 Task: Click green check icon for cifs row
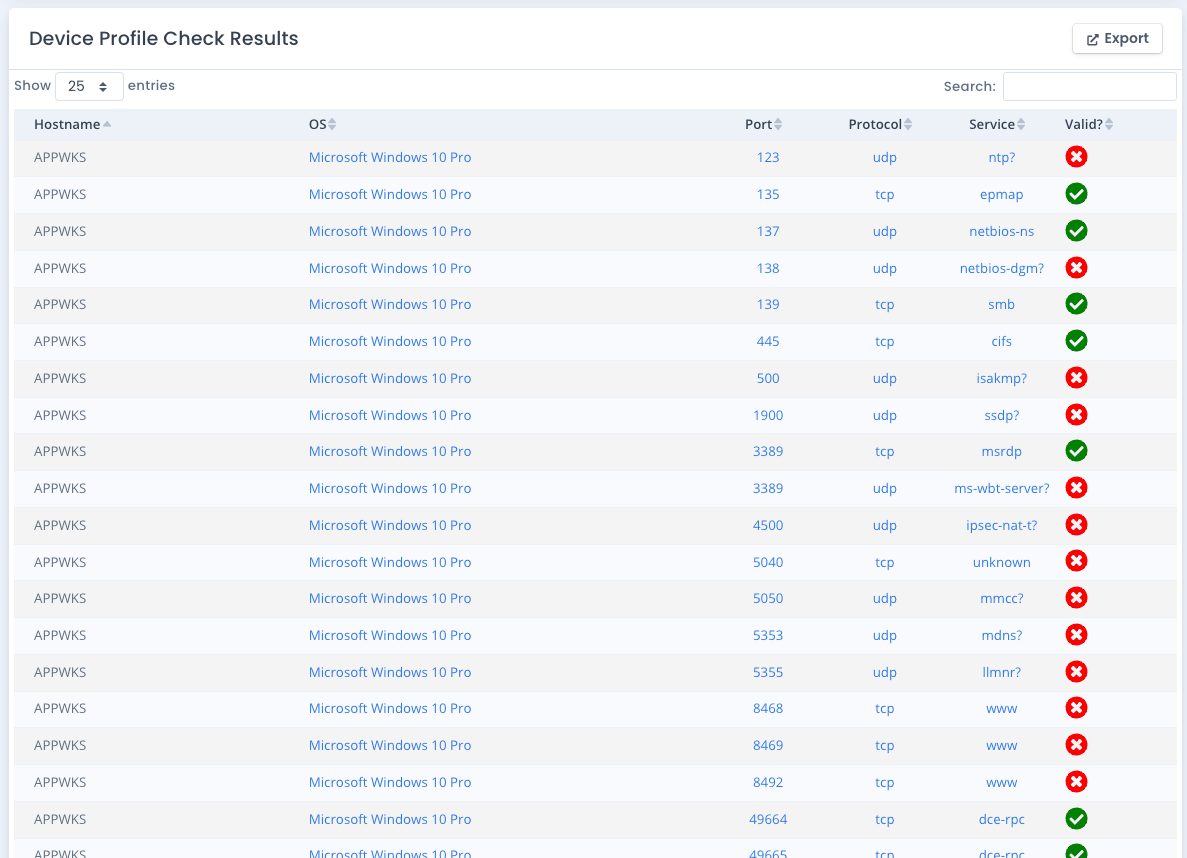[x=1076, y=341]
